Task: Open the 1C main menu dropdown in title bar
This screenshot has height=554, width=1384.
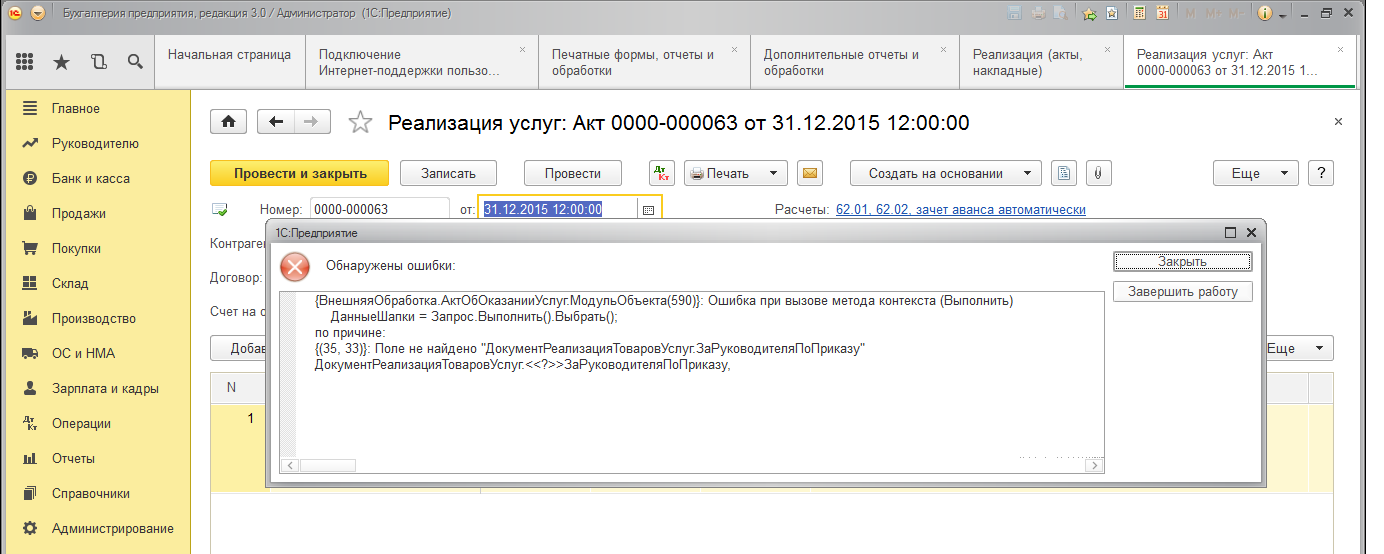Action: [x=38, y=14]
